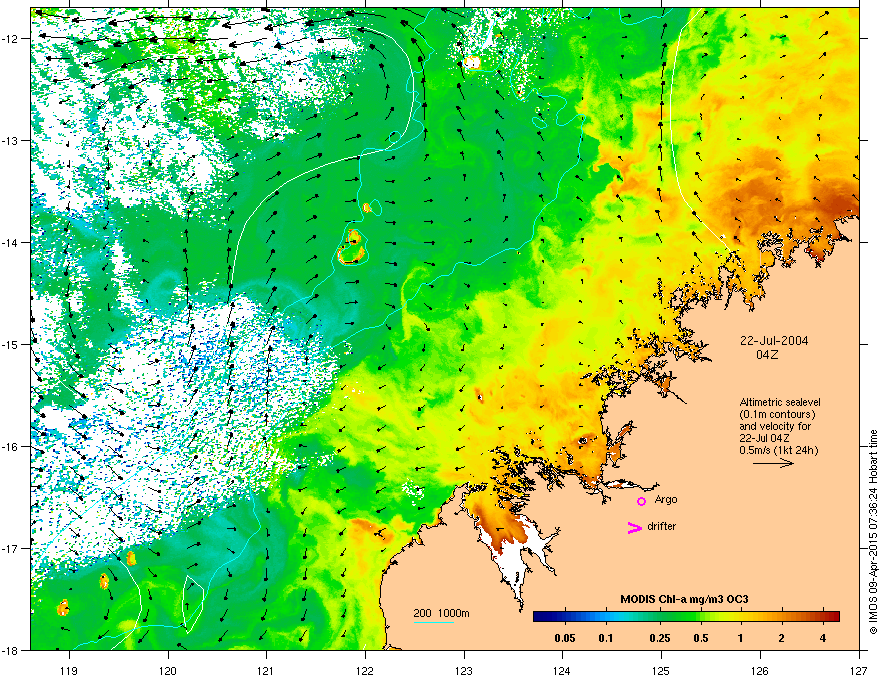
Task: Click the magenta drifter arrowhead legend symbol
Action: (635, 527)
